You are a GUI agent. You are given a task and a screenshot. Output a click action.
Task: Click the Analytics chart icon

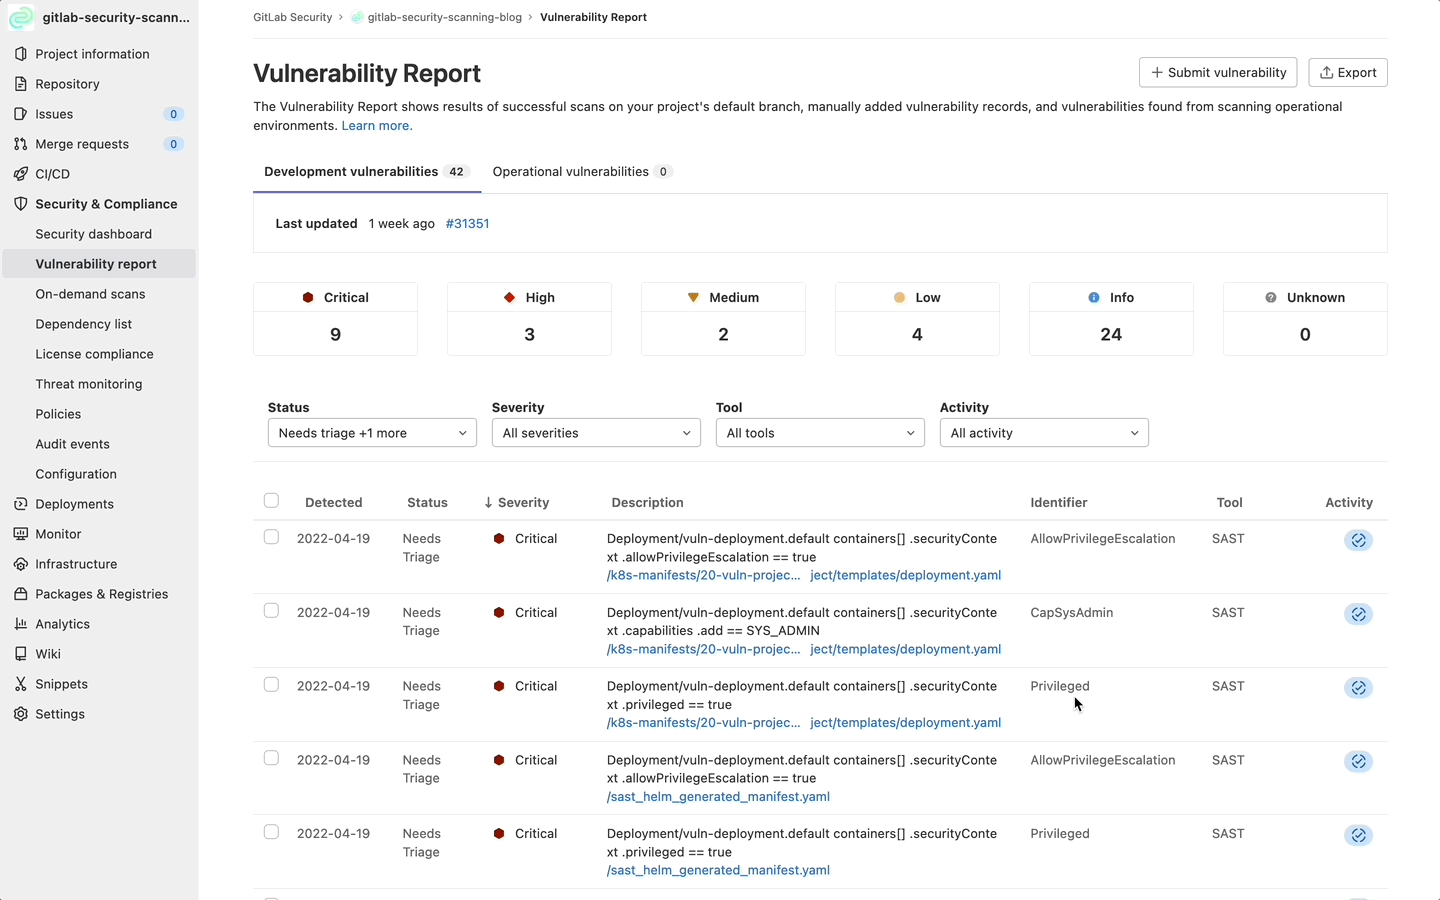[x=20, y=624]
